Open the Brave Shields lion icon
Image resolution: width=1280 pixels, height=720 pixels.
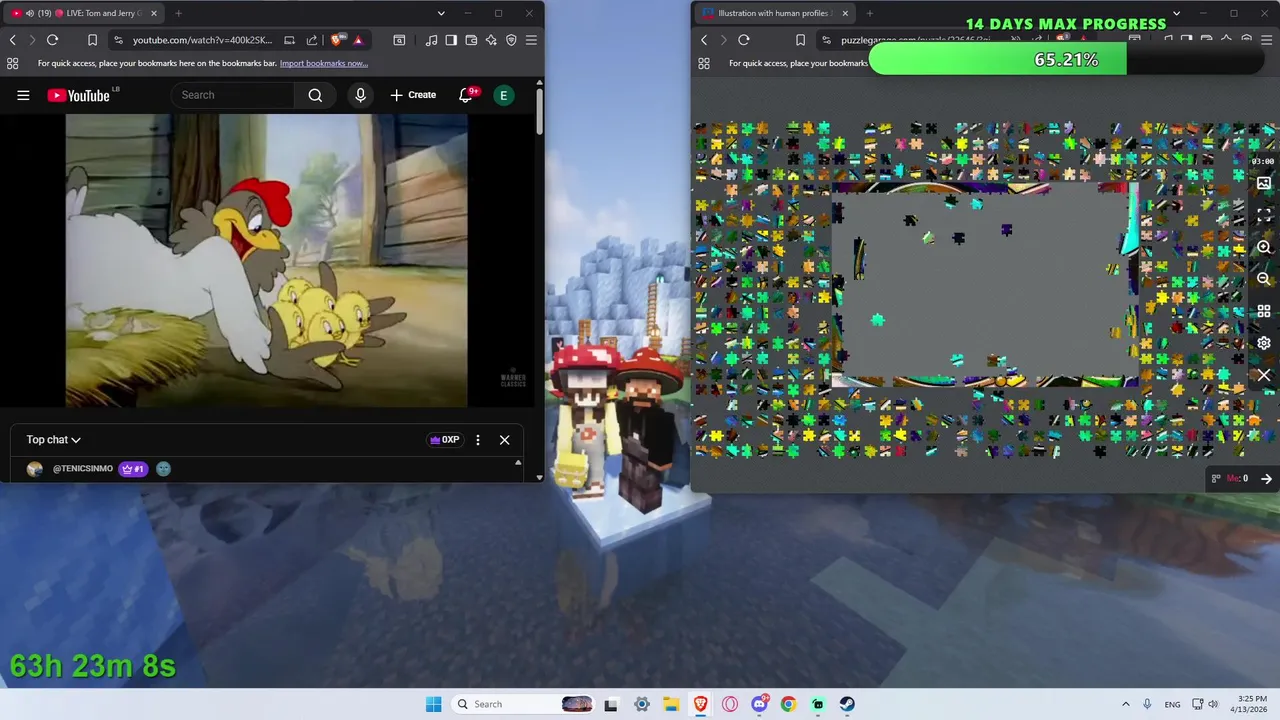338,40
